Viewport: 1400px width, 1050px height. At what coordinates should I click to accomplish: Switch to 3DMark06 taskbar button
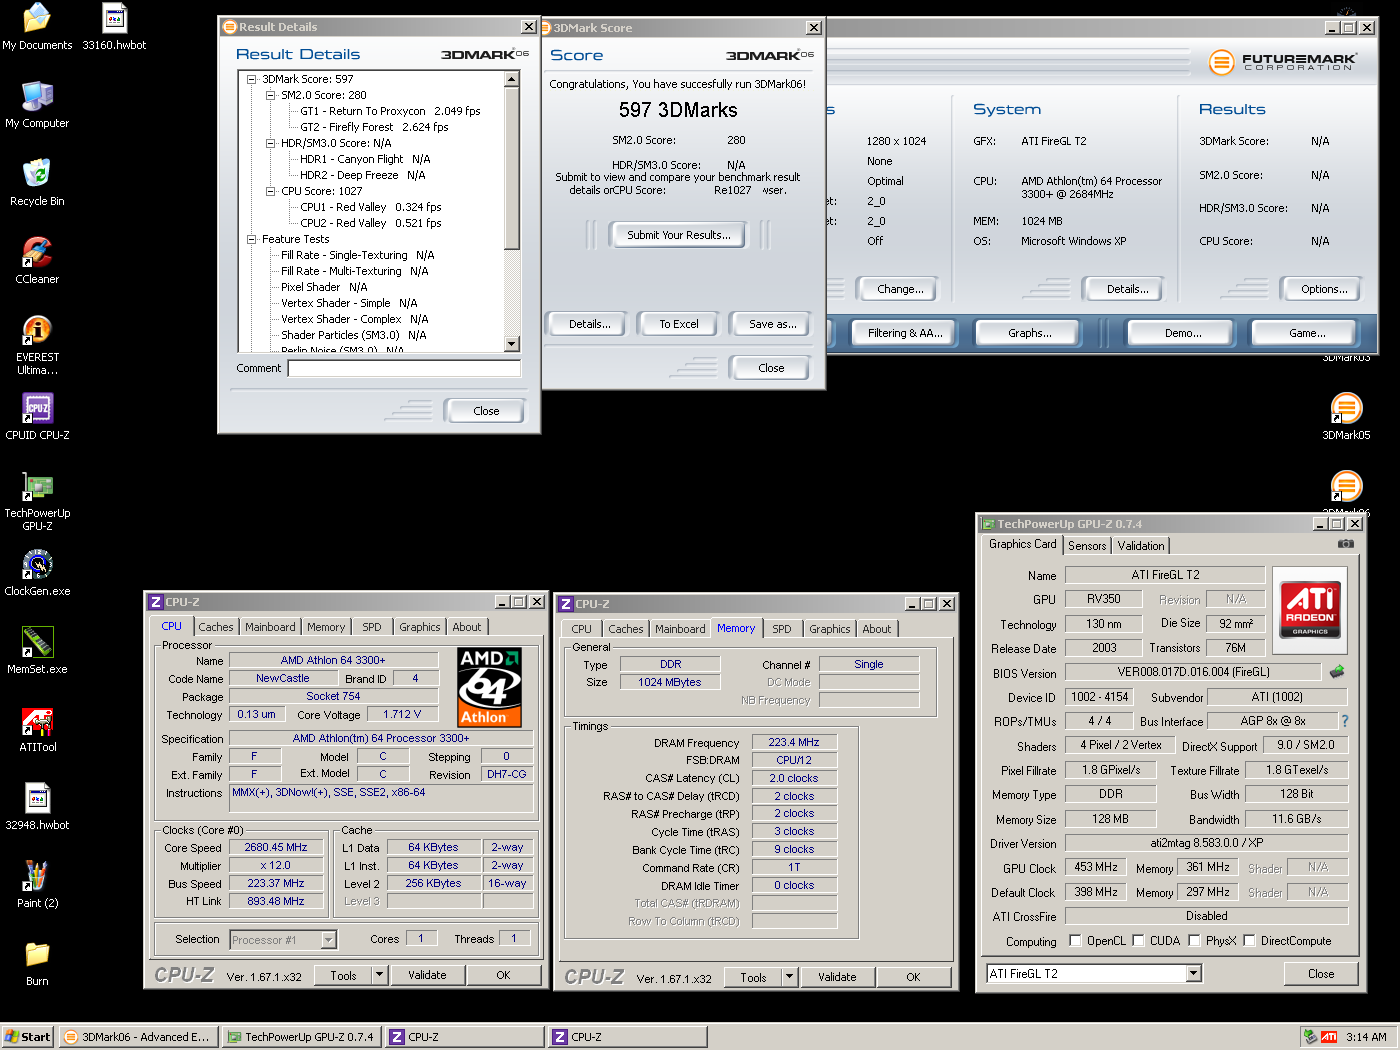click(x=138, y=1037)
